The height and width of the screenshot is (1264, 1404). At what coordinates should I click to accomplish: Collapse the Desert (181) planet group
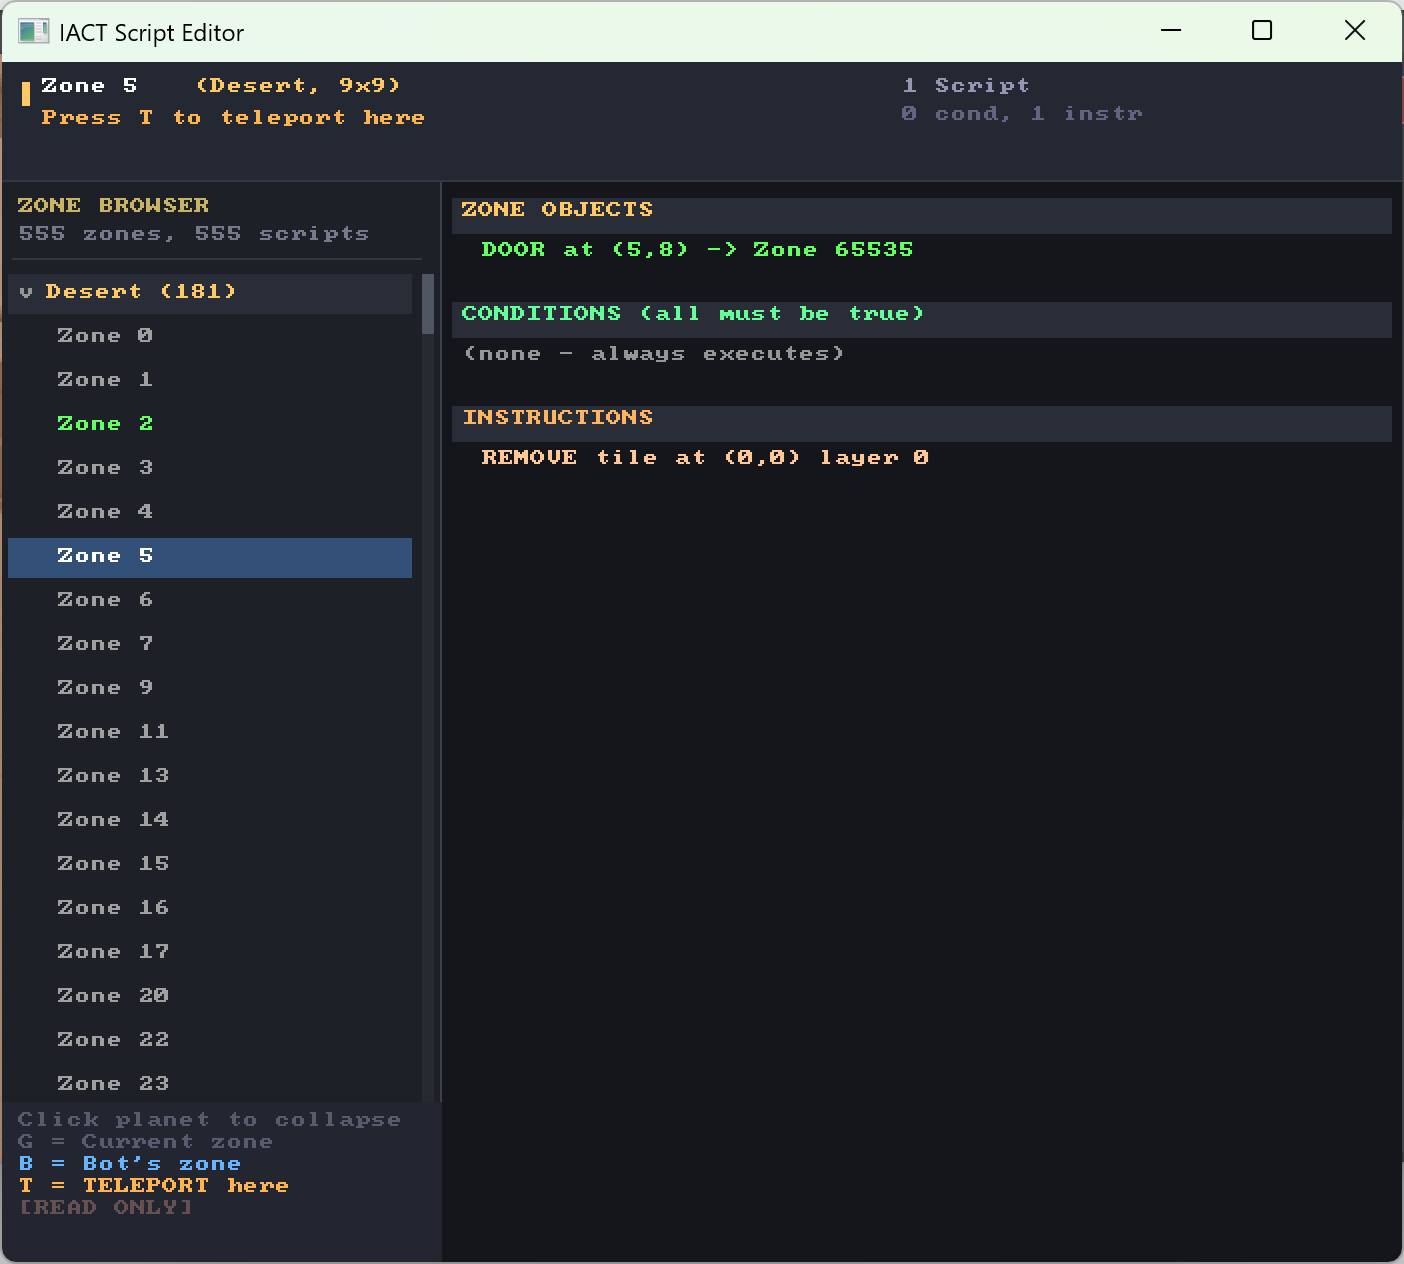[210, 292]
